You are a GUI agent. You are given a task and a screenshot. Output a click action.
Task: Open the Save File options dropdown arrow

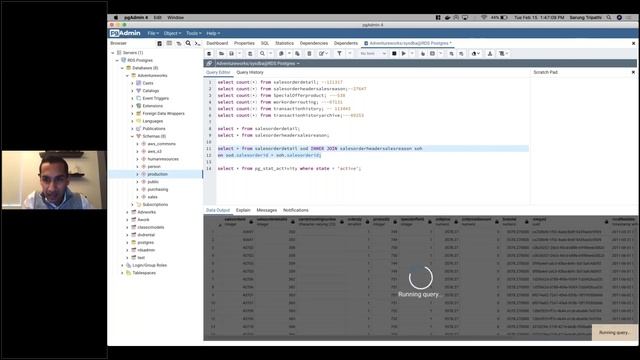240,53
